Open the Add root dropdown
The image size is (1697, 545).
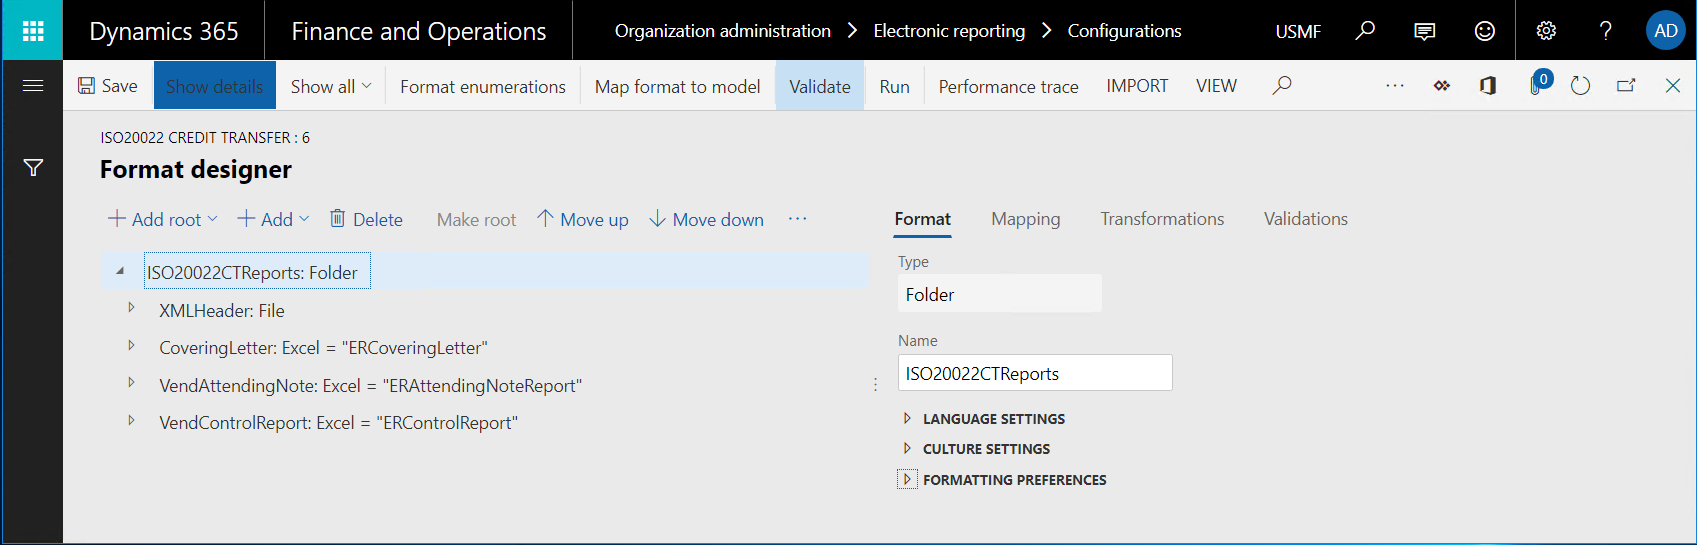pos(162,219)
